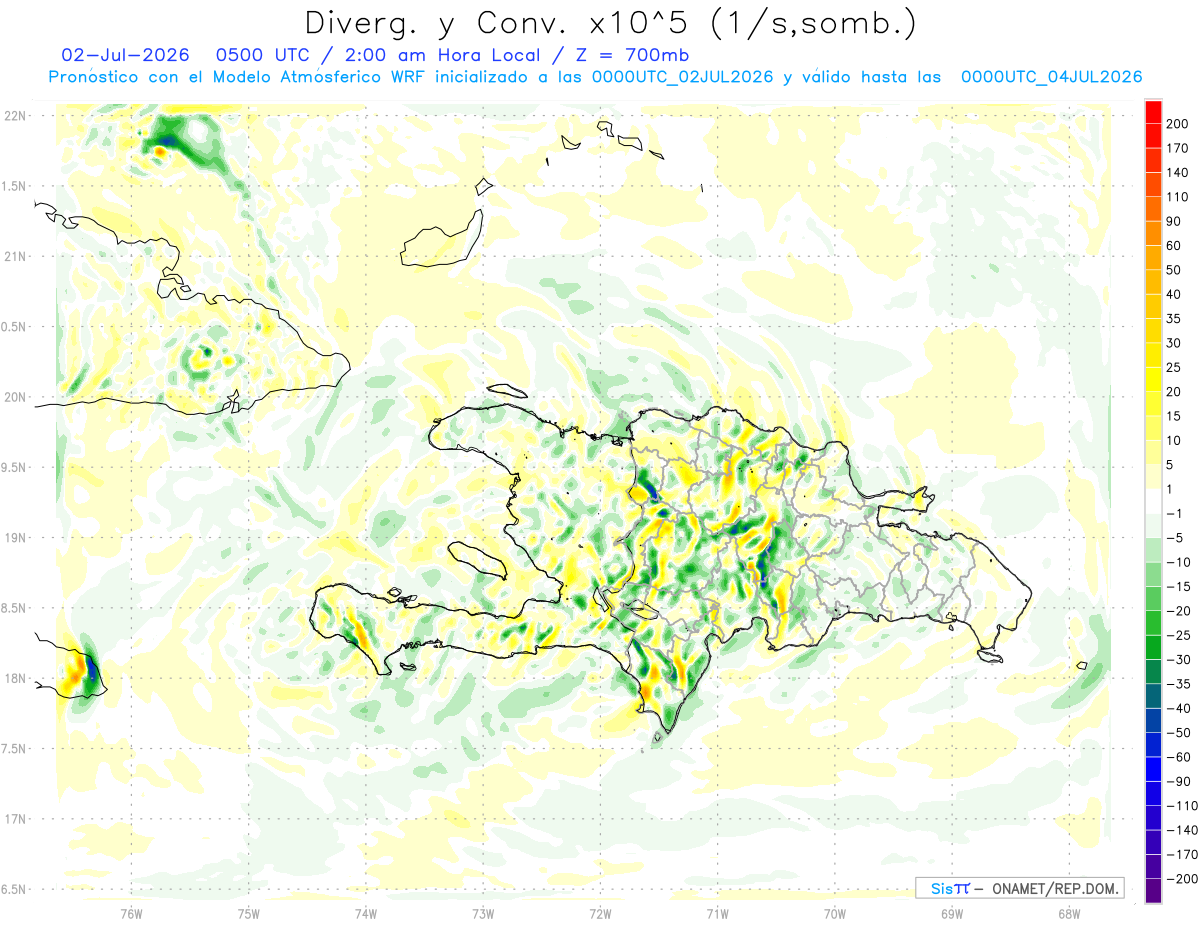
Task: Select the blue band between -60 and -90
Action: coord(1154,769)
